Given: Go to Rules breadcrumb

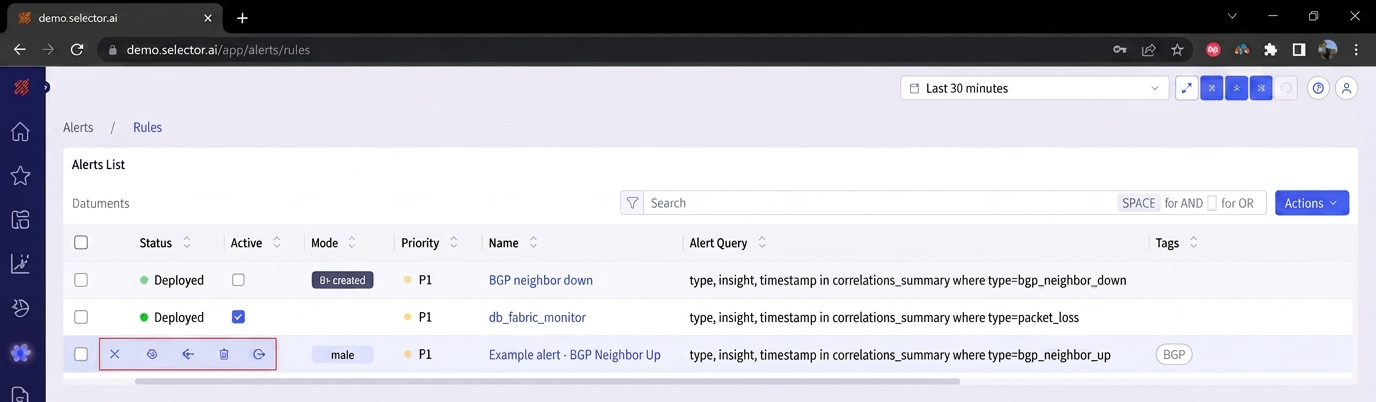Looking at the screenshot, I should pos(147,128).
